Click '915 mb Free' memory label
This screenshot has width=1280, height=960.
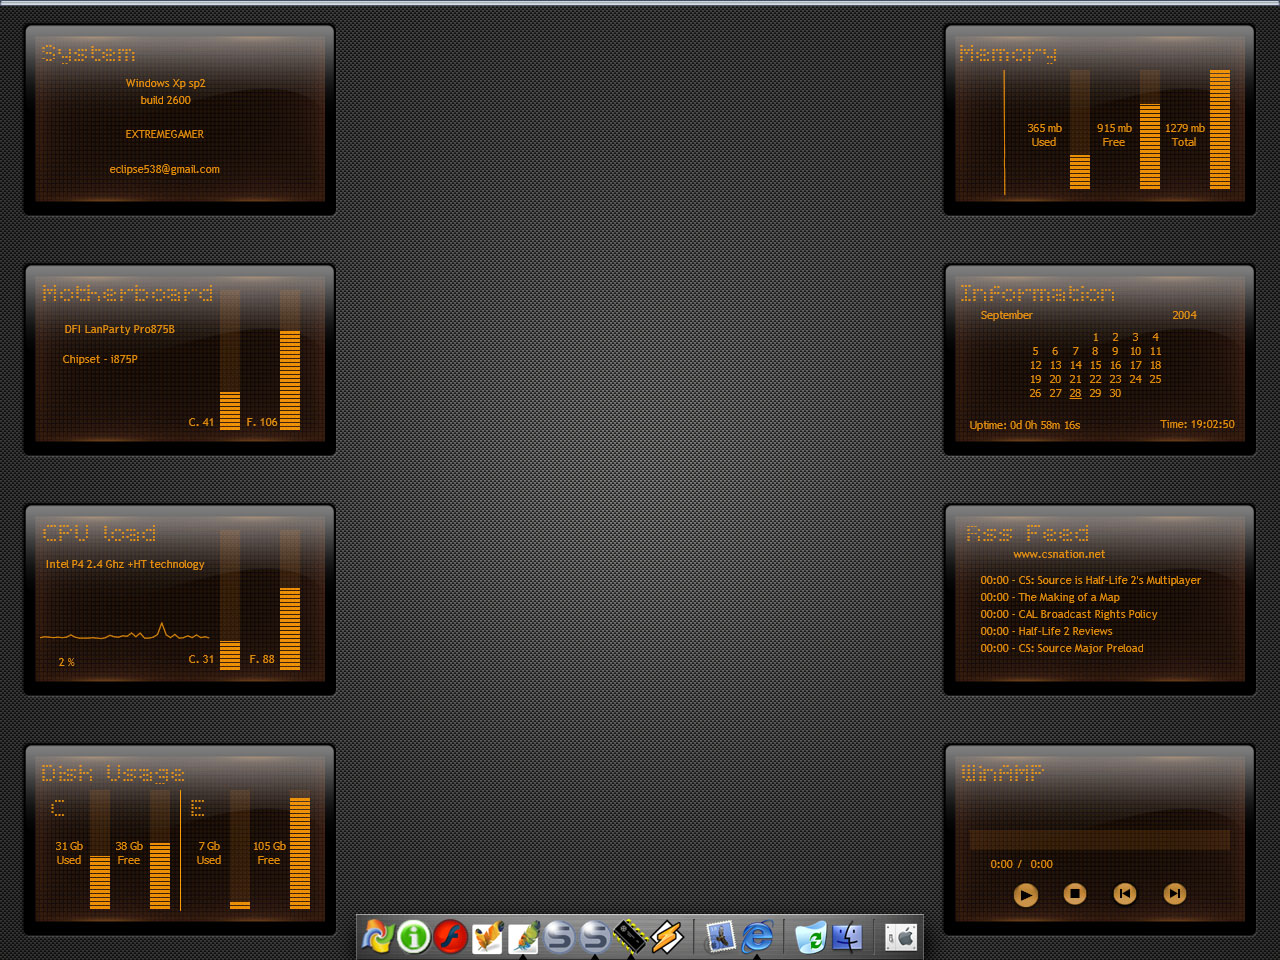point(1114,135)
